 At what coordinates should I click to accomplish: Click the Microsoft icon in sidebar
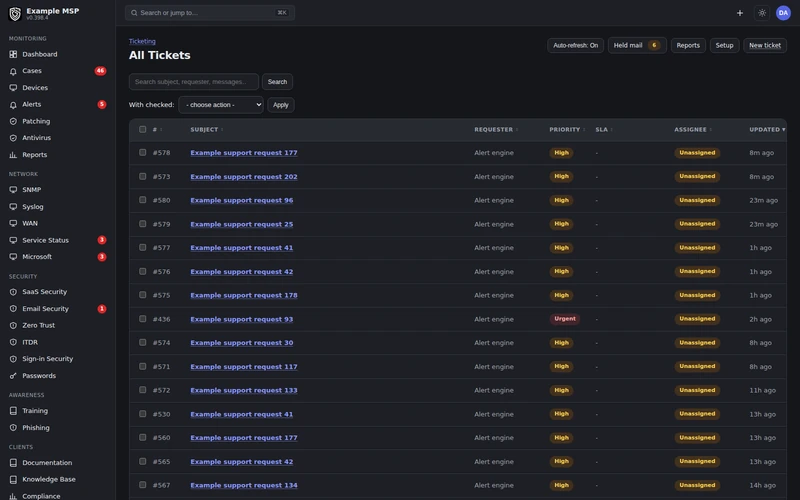pos(13,257)
